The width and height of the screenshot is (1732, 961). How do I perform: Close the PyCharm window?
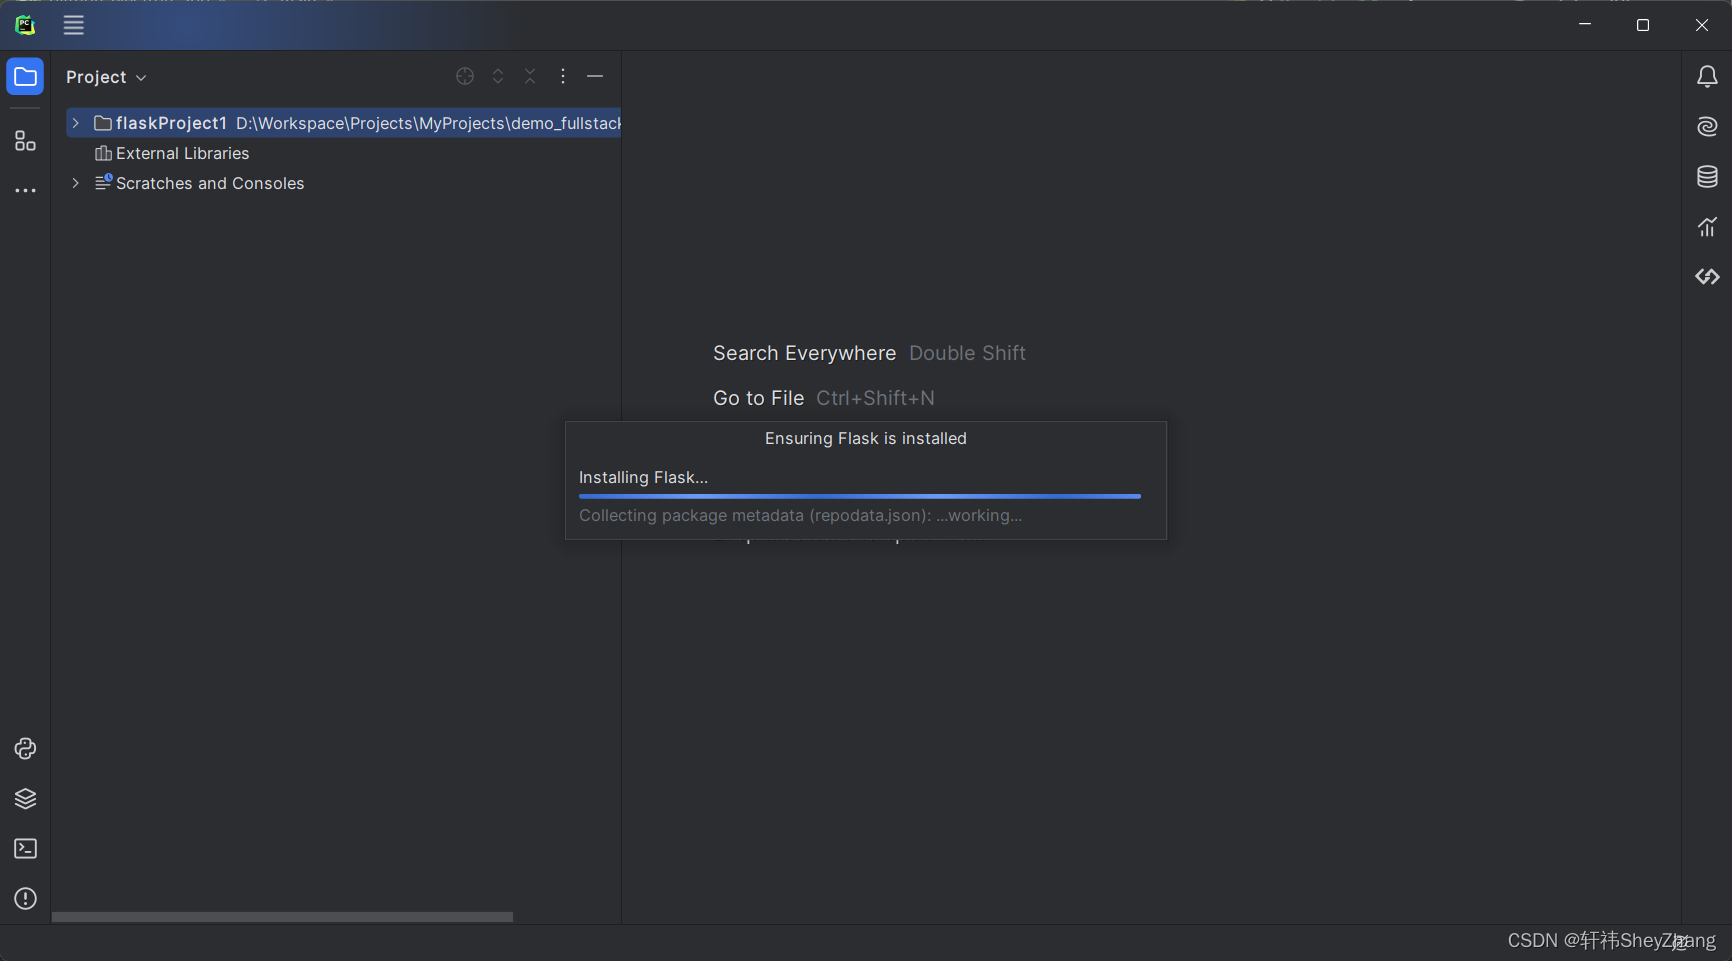point(1702,25)
